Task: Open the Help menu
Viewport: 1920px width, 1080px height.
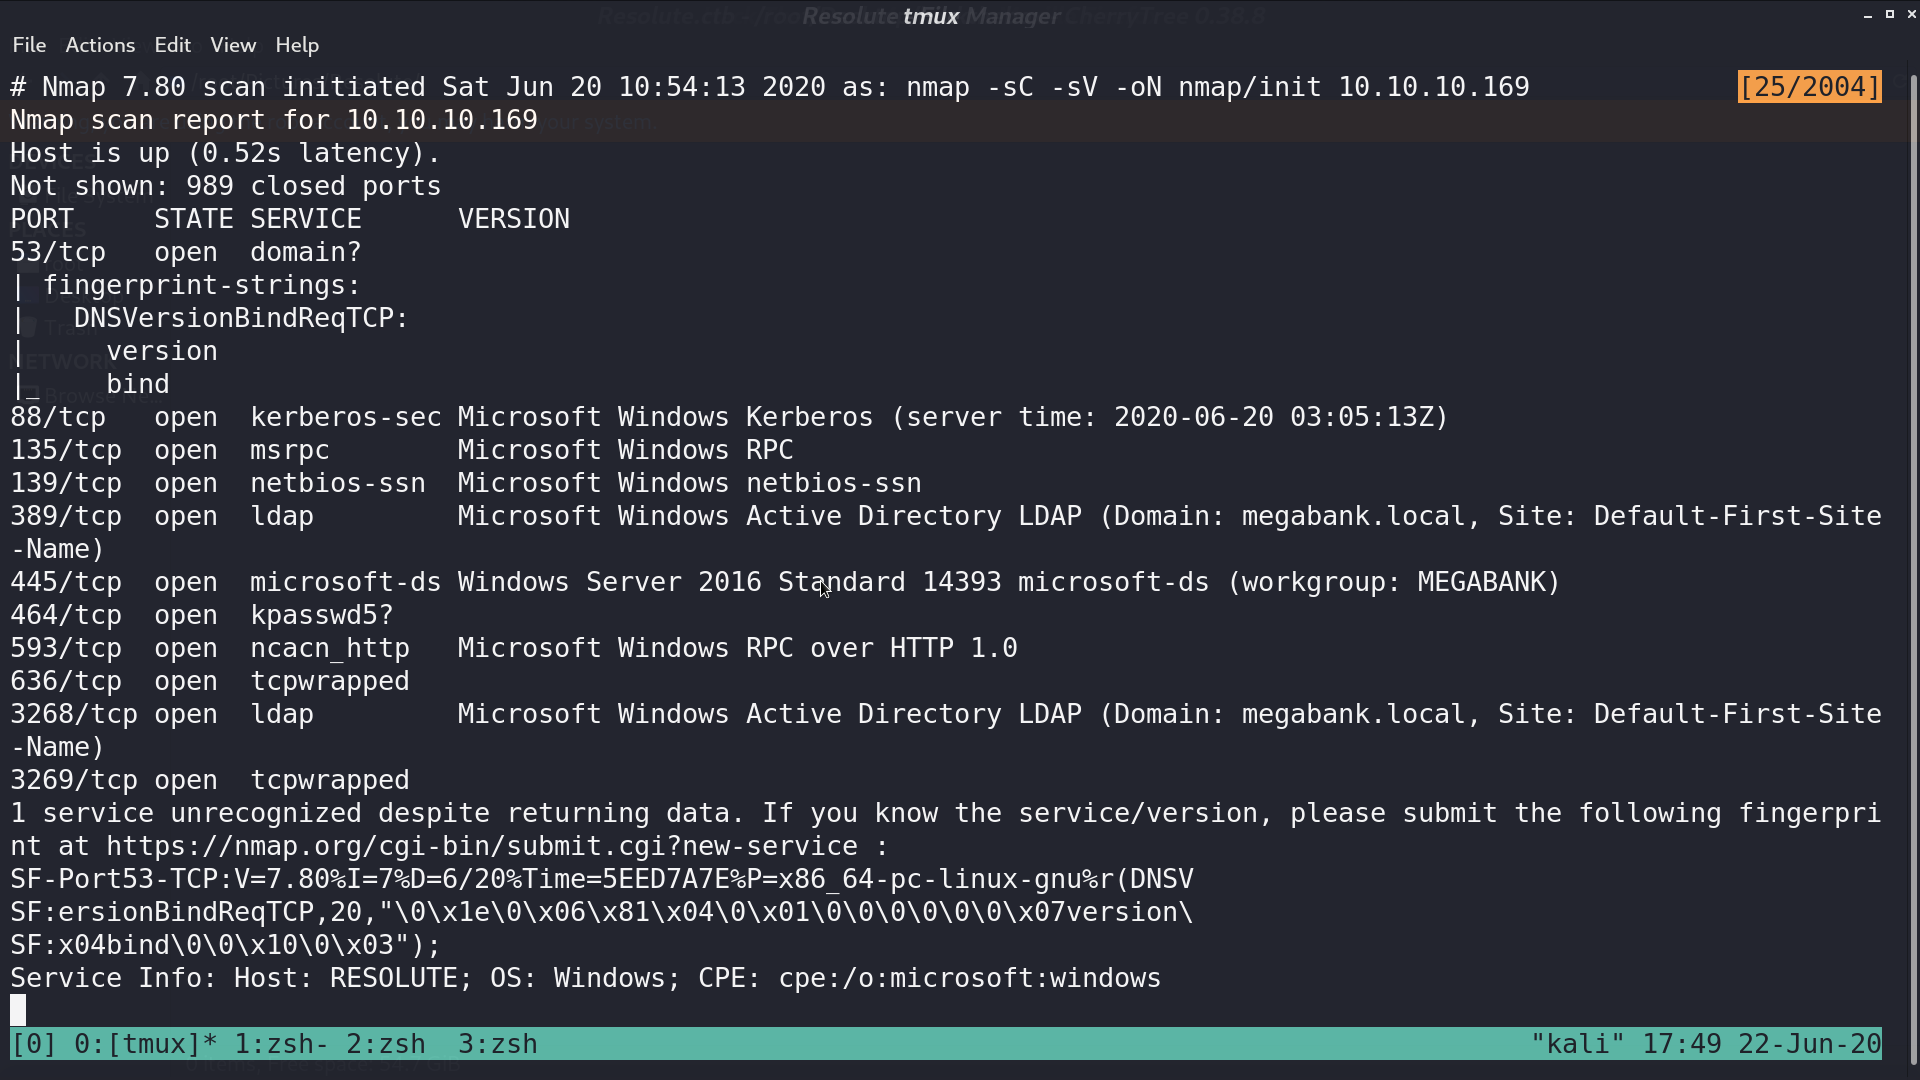Action: tap(297, 45)
